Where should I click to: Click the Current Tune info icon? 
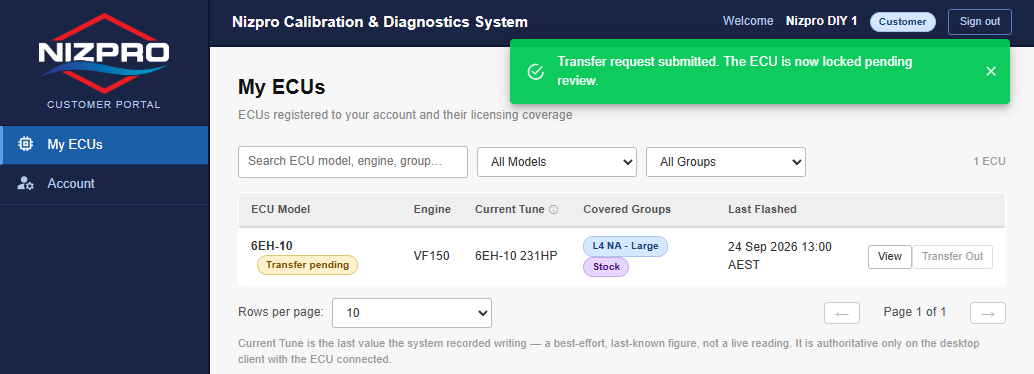pyautogui.click(x=554, y=210)
